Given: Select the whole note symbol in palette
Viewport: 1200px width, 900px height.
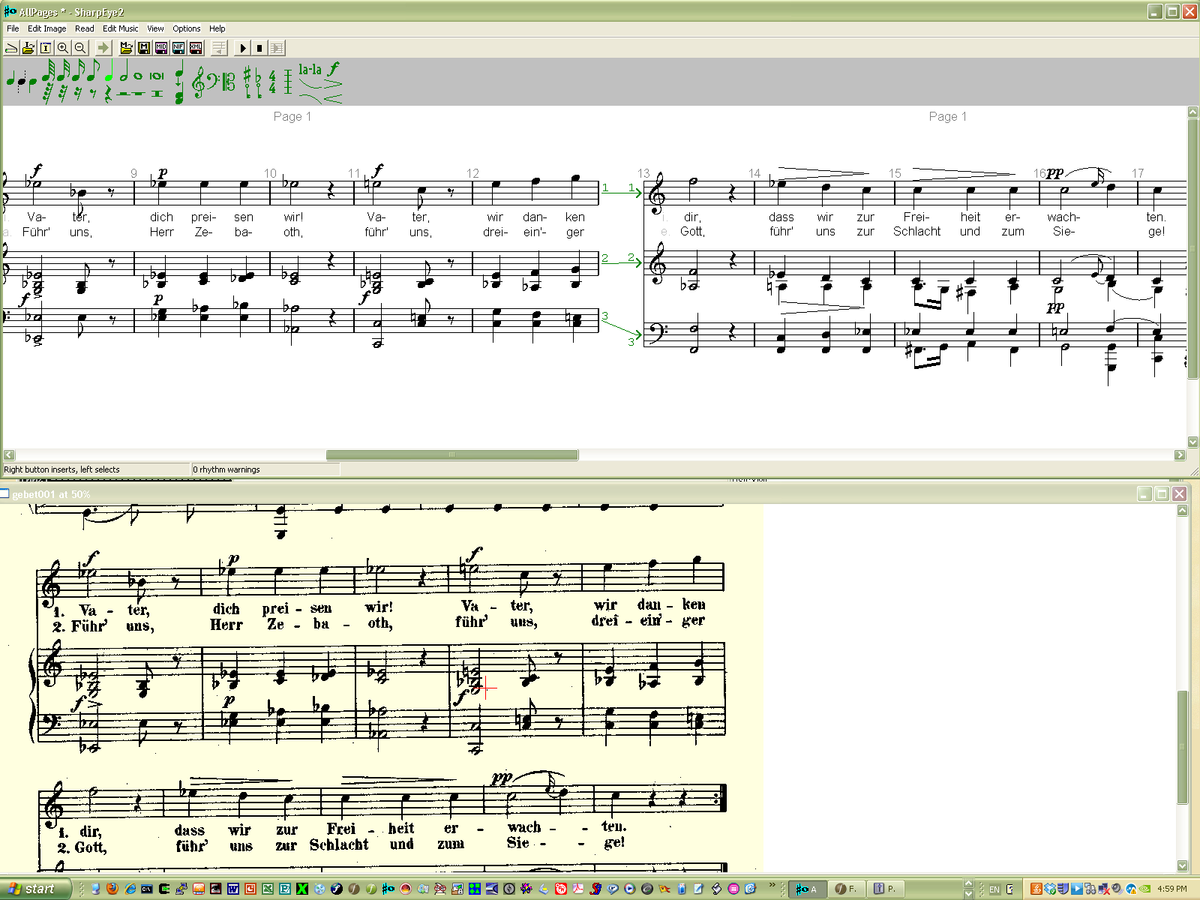Looking at the screenshot, I should (138, 76).
